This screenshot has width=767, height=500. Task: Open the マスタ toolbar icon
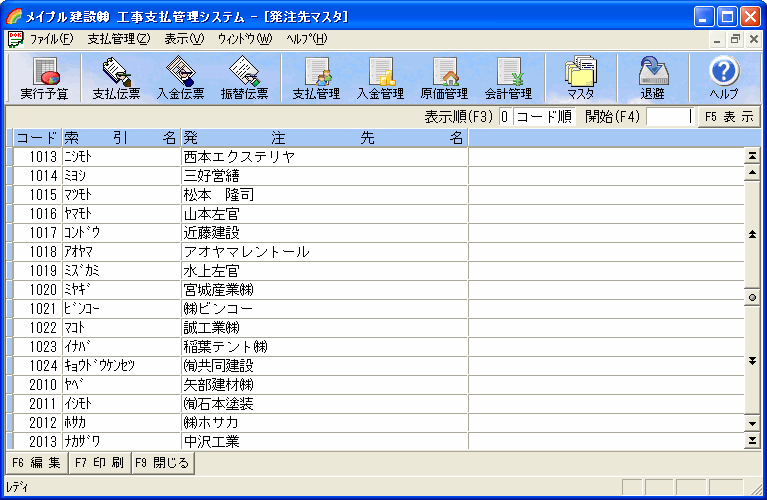coord(580,78)
